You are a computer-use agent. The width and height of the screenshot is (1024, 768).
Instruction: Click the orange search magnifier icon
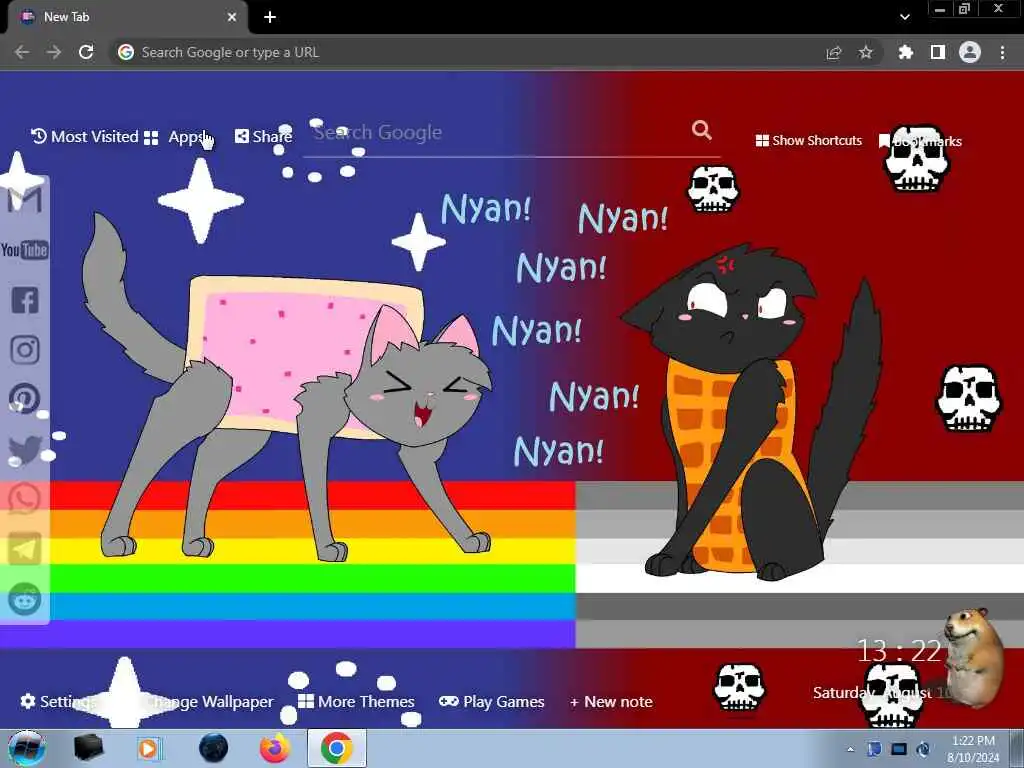click(701, 130)
